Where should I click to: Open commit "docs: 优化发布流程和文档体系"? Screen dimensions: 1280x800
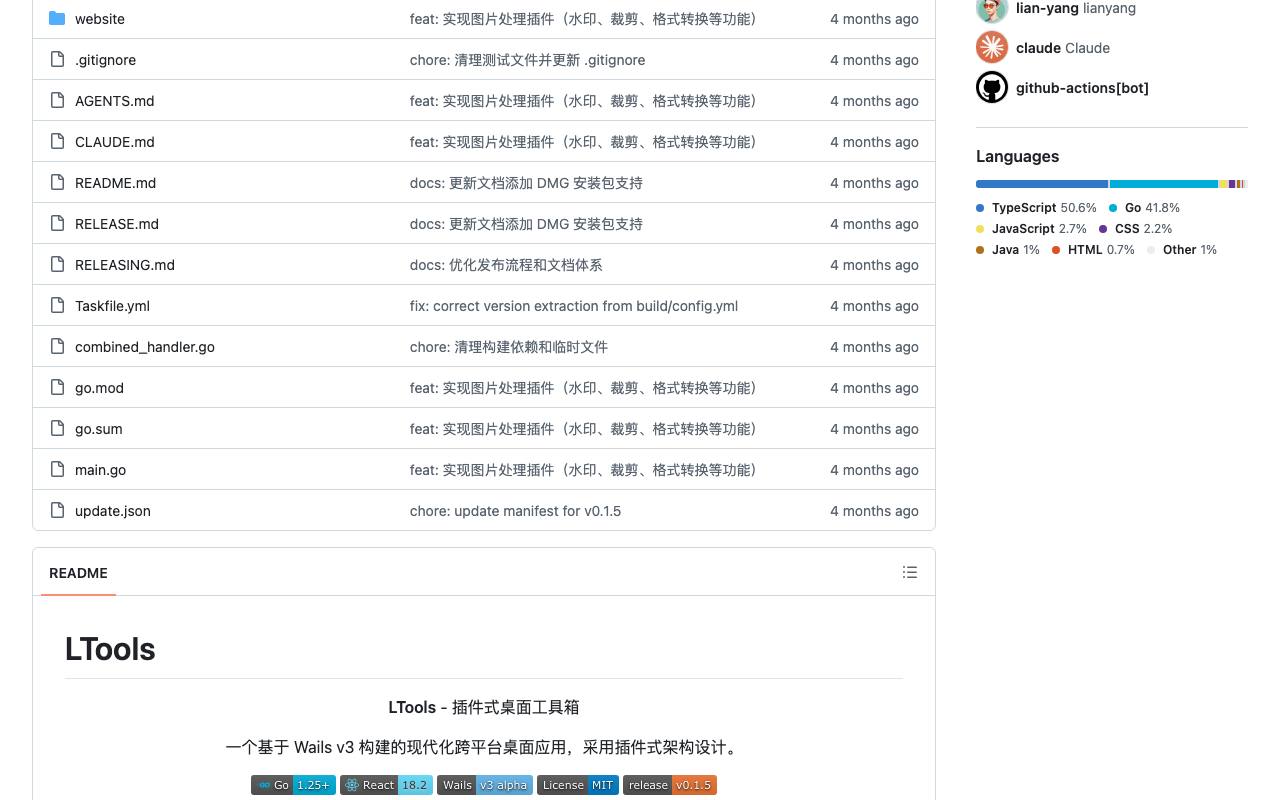pos(506,265)
